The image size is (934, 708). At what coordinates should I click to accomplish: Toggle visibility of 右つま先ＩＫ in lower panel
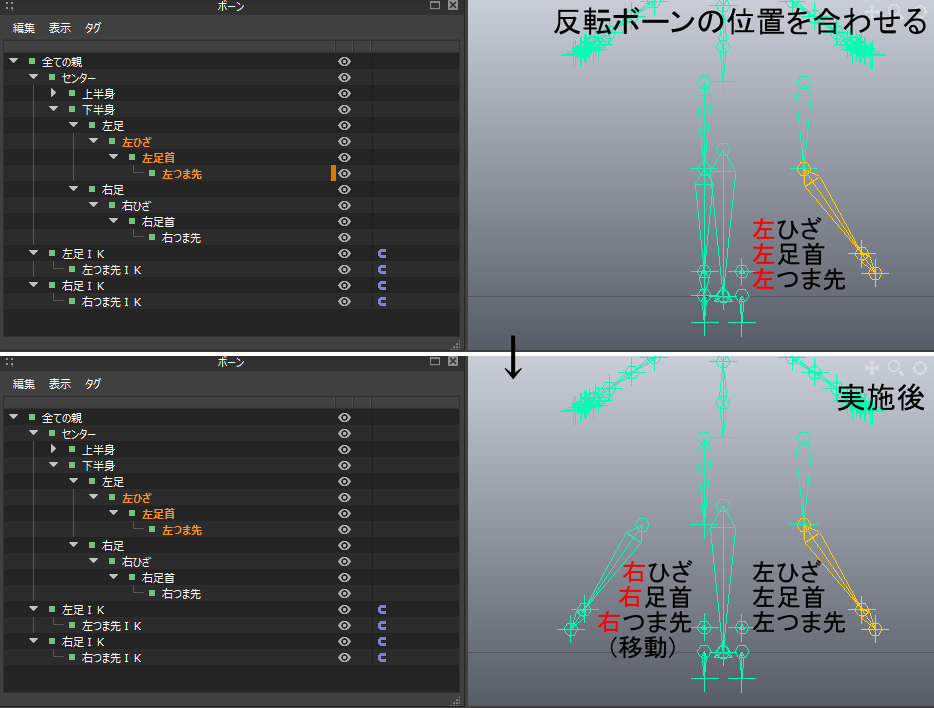(344, 658)
